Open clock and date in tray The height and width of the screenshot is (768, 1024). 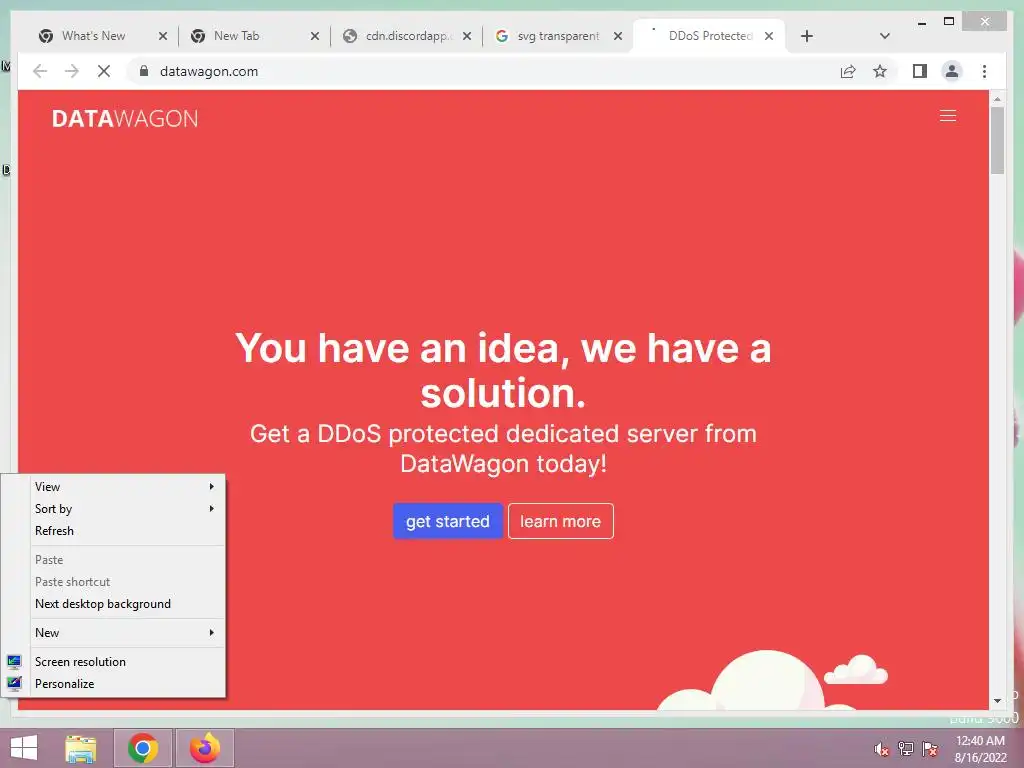(x=980, y=749)
